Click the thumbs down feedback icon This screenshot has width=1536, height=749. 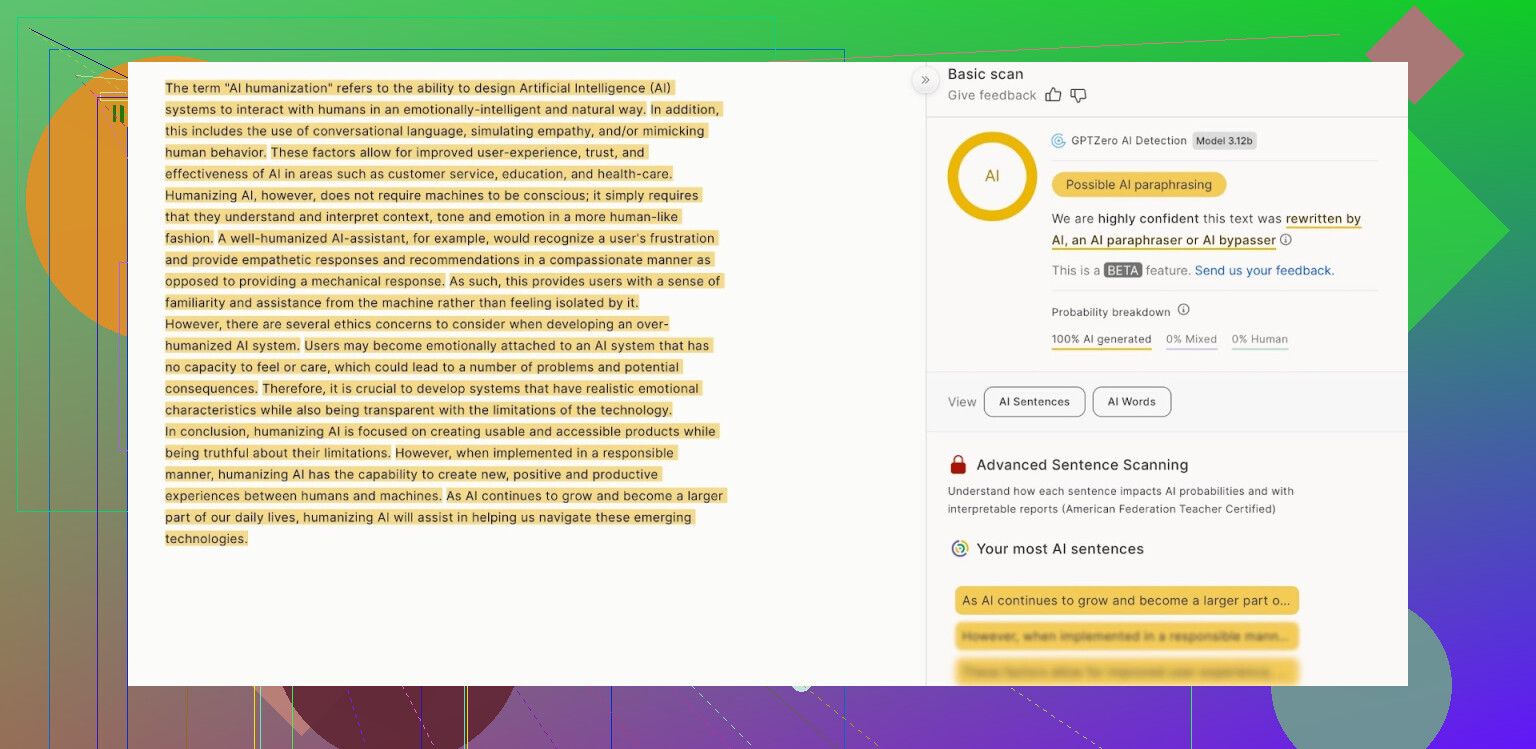click(x=1078, y=95)
